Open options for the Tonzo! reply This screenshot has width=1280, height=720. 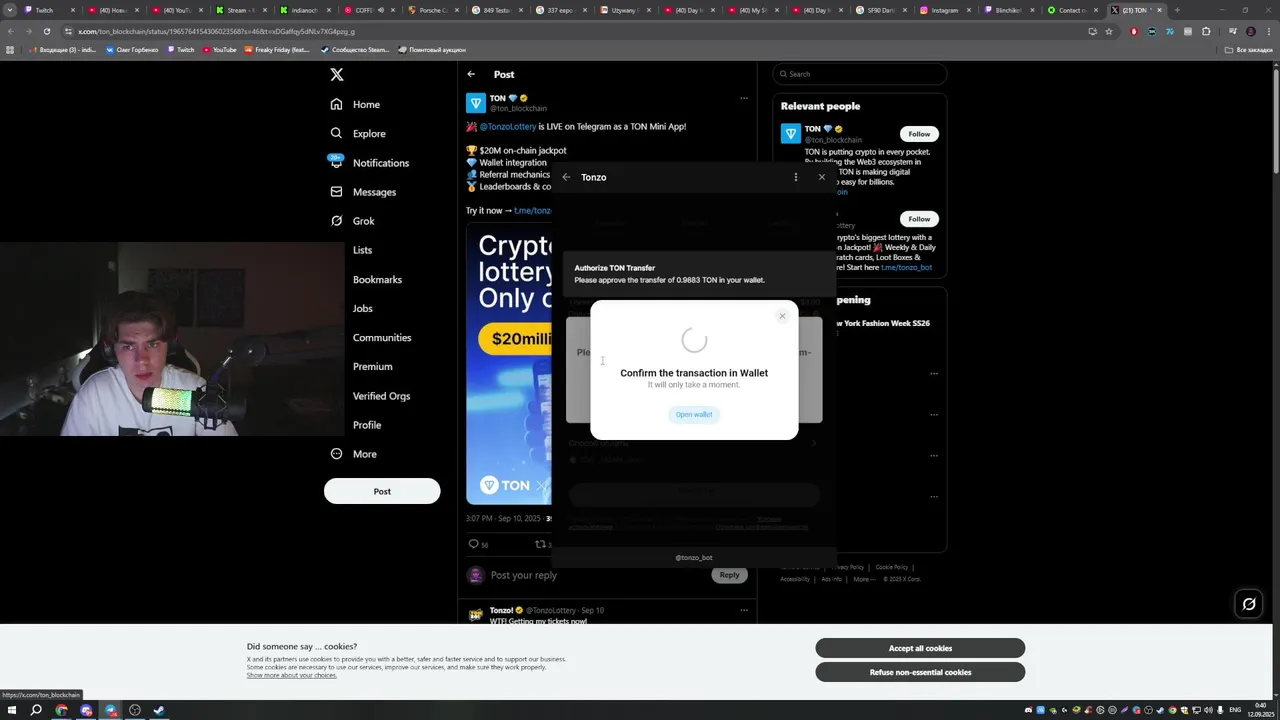[x=743, y=610]
